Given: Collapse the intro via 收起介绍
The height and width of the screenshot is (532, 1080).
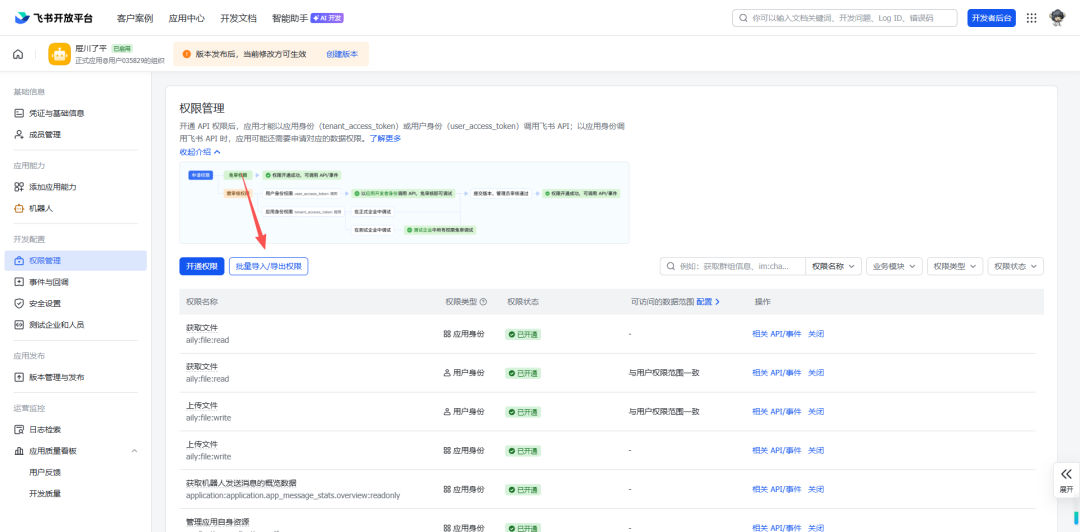Looking at the screenshot, I should [200, 152].
